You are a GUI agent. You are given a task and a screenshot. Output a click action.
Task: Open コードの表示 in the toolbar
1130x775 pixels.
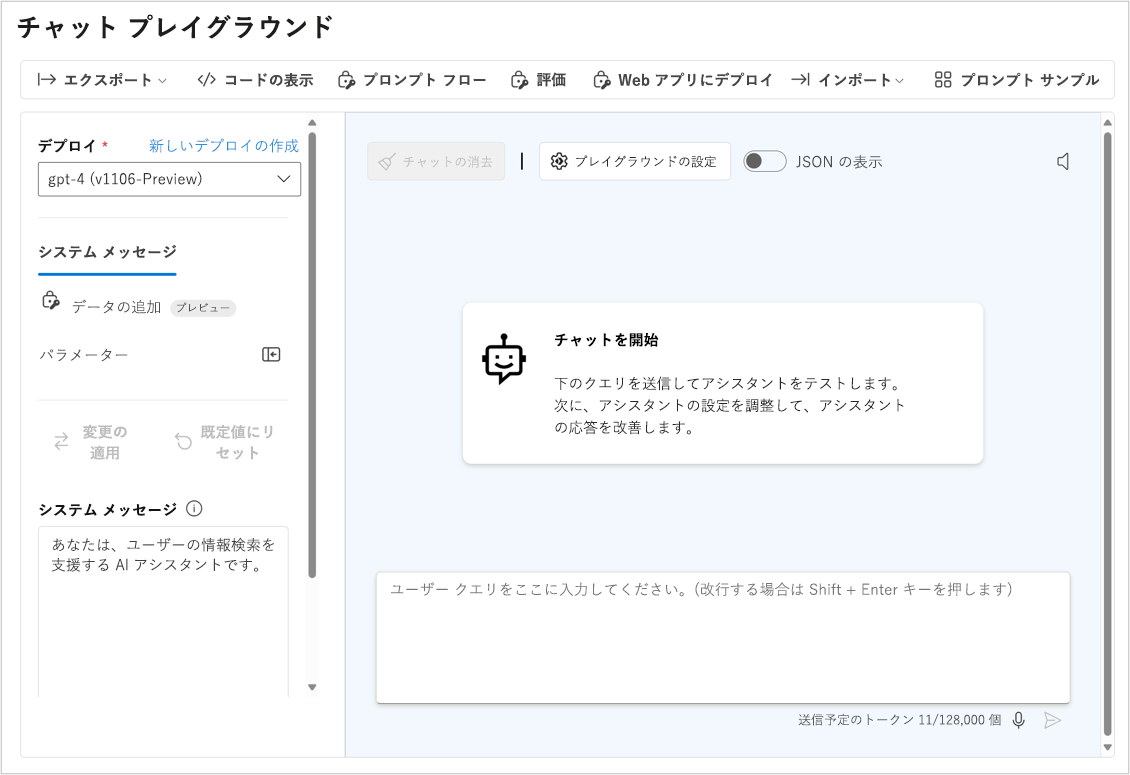[x=255, y=80]
